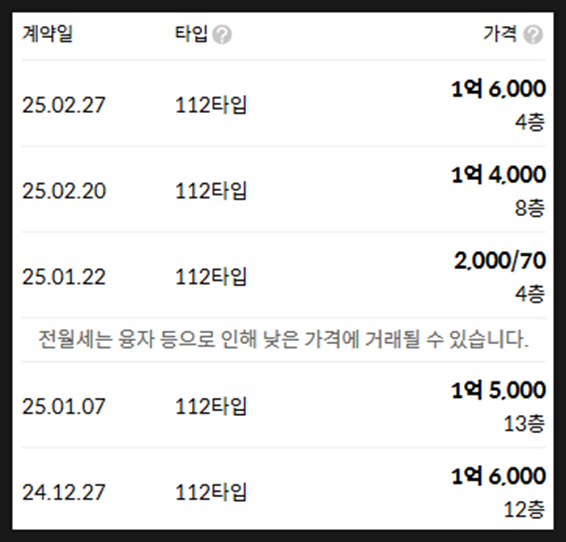The width and height of the screenshot is (566, 542).
Task: Click the 1억 4,000 price on 8층
Action: 498,175
